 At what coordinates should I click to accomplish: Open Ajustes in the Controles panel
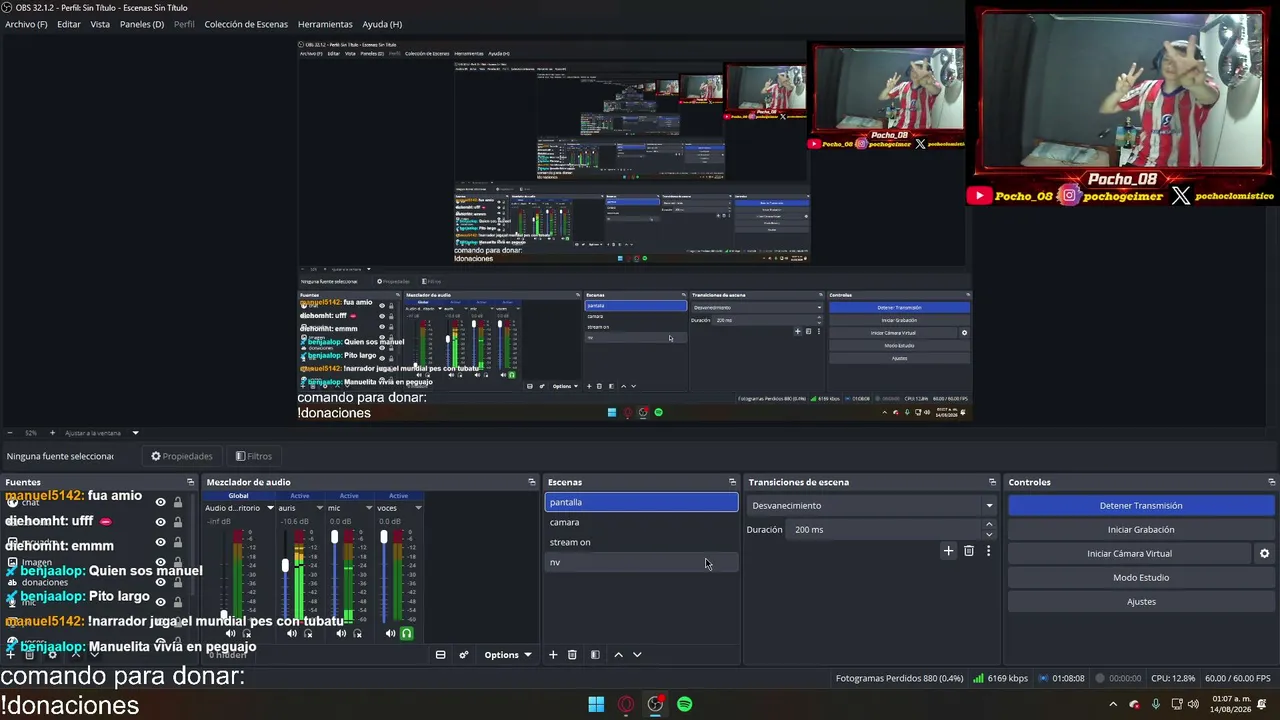pos(1141,602)
